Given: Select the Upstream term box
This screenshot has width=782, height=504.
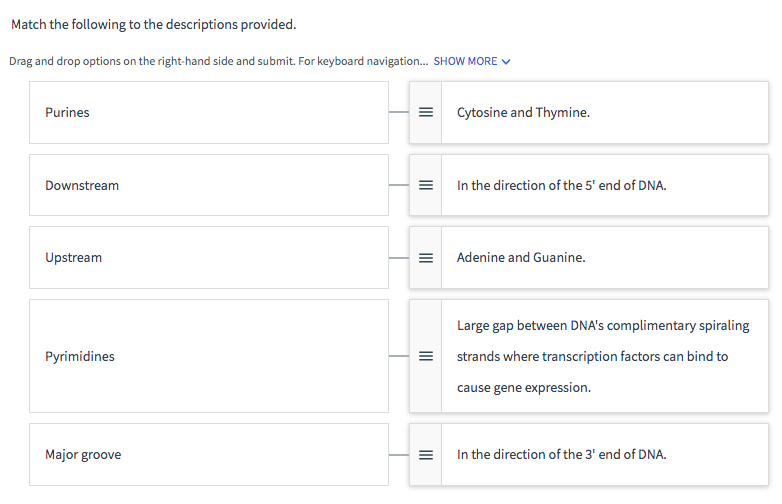Looking at the screenshot, I should (208, 258).
